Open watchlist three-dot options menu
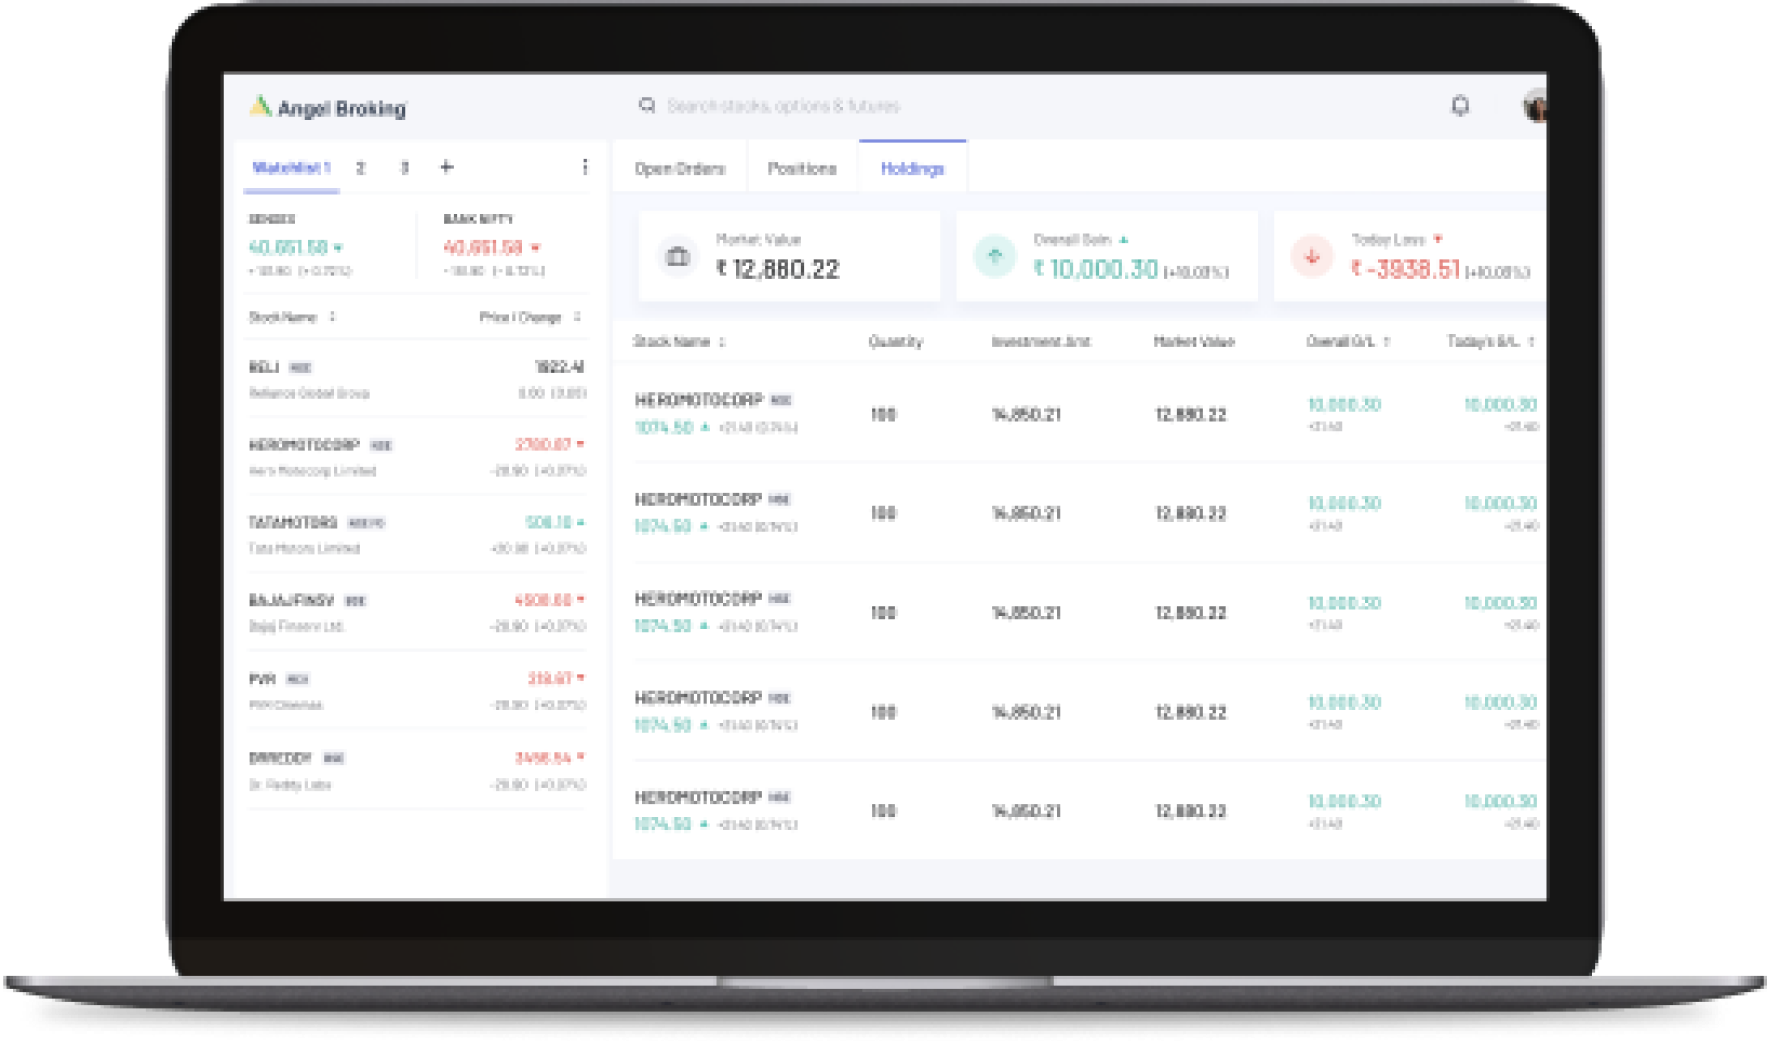Screen dimensions: 1771x1044 point(585,167)
